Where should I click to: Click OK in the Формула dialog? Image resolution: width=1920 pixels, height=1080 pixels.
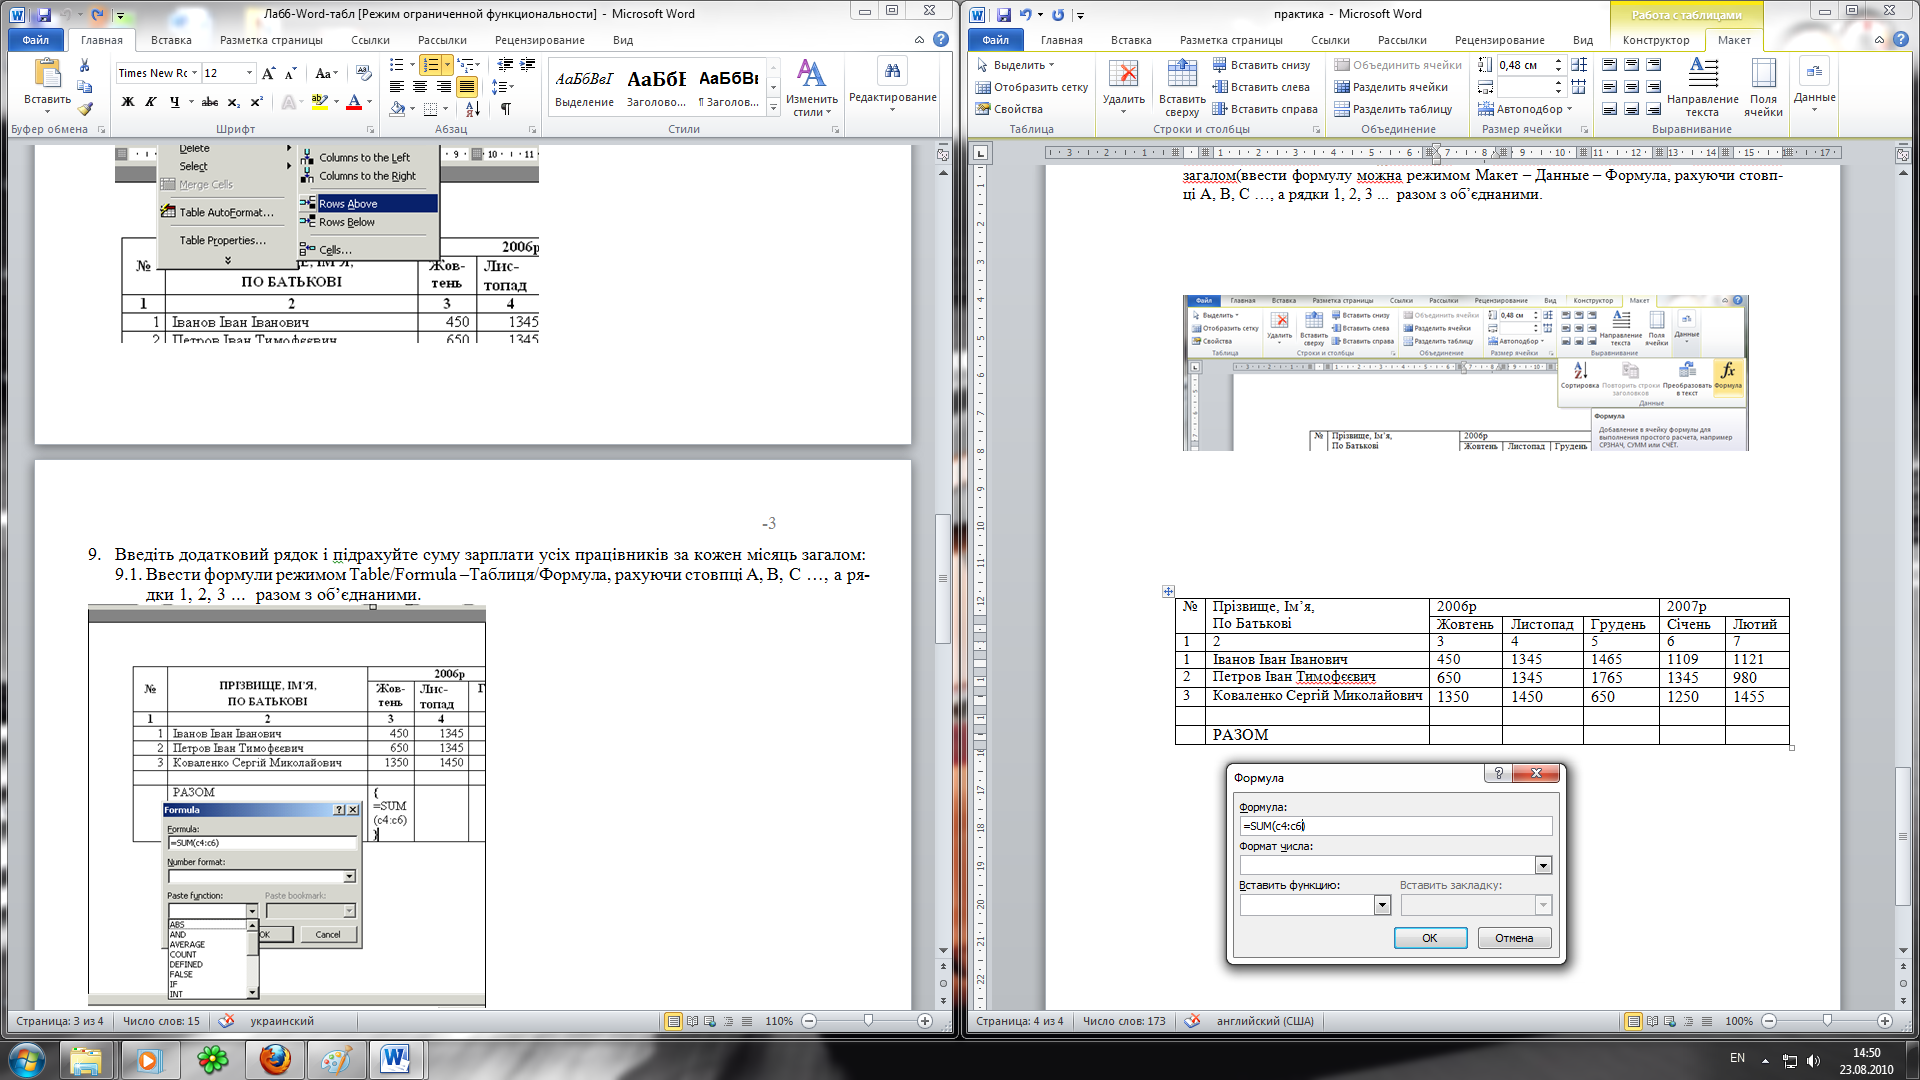(x=1430, y=938)
